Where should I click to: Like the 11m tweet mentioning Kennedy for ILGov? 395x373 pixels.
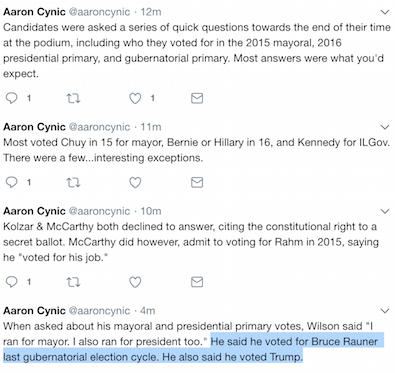[135, 182]
